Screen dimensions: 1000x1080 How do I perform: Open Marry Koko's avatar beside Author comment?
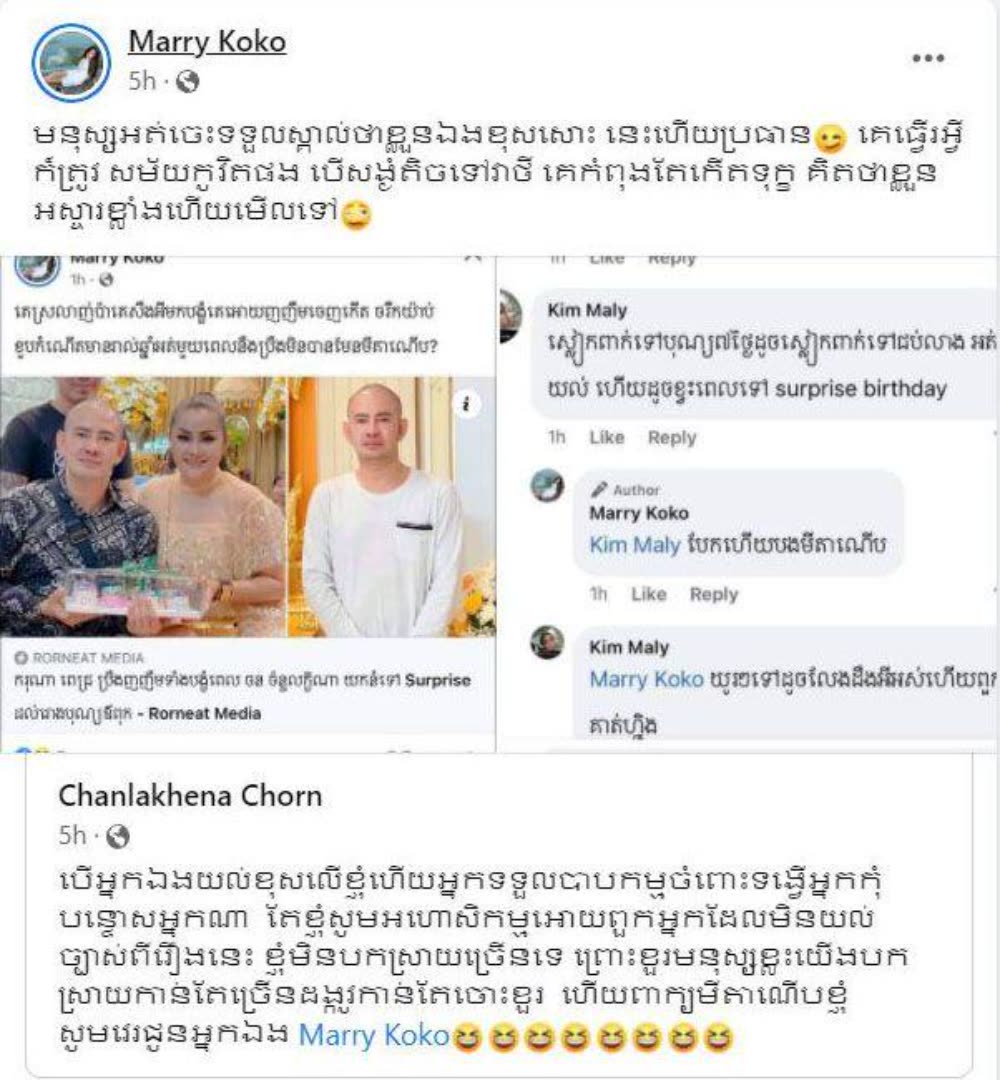(x=548, y=486)
